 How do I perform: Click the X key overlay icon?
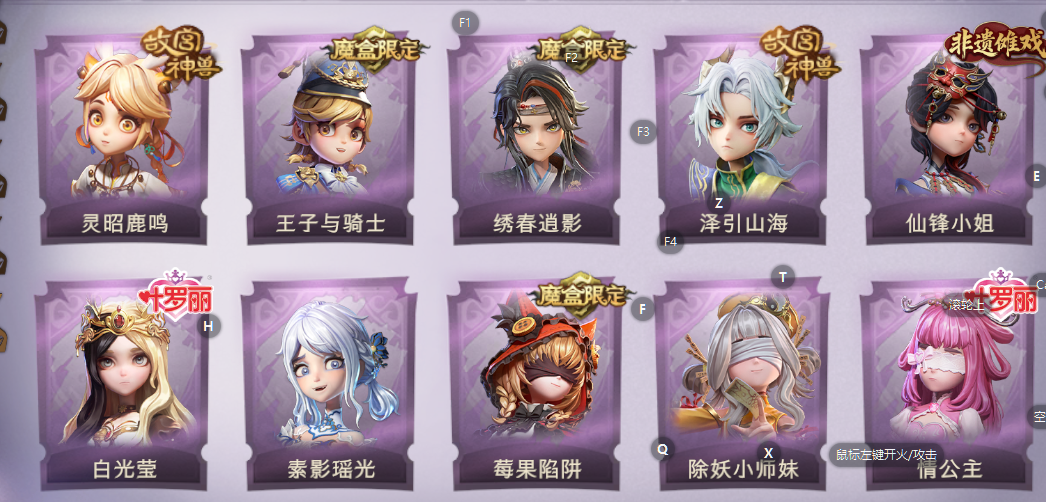(x=768, y=451)
